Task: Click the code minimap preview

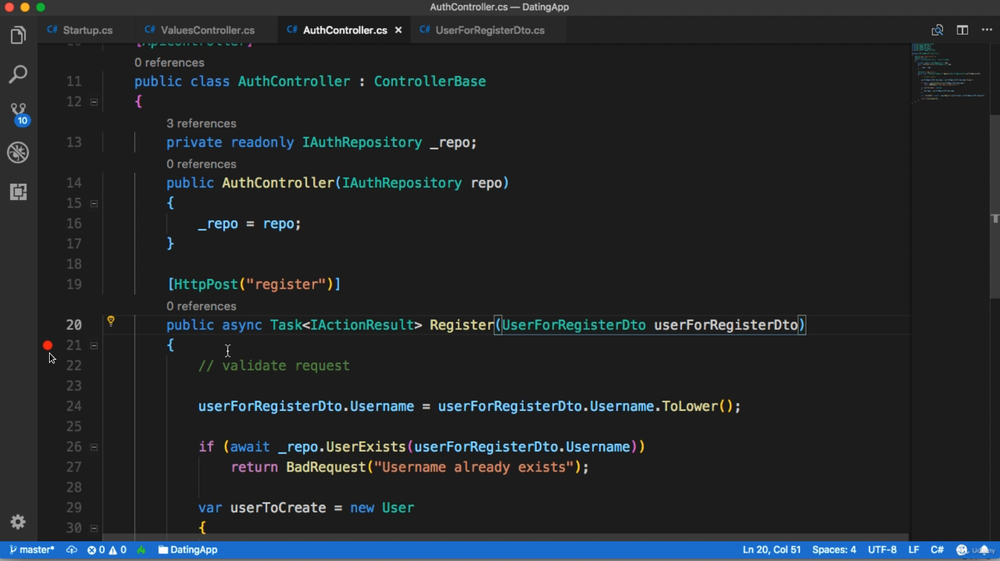Action: (x=949, y=73)
